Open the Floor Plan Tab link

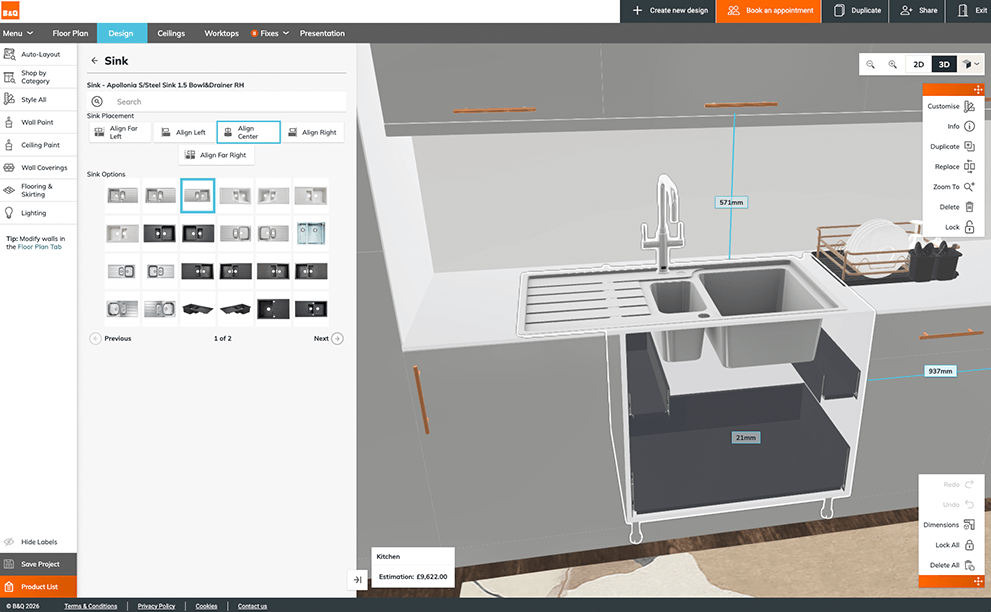[x=41, y=245]
